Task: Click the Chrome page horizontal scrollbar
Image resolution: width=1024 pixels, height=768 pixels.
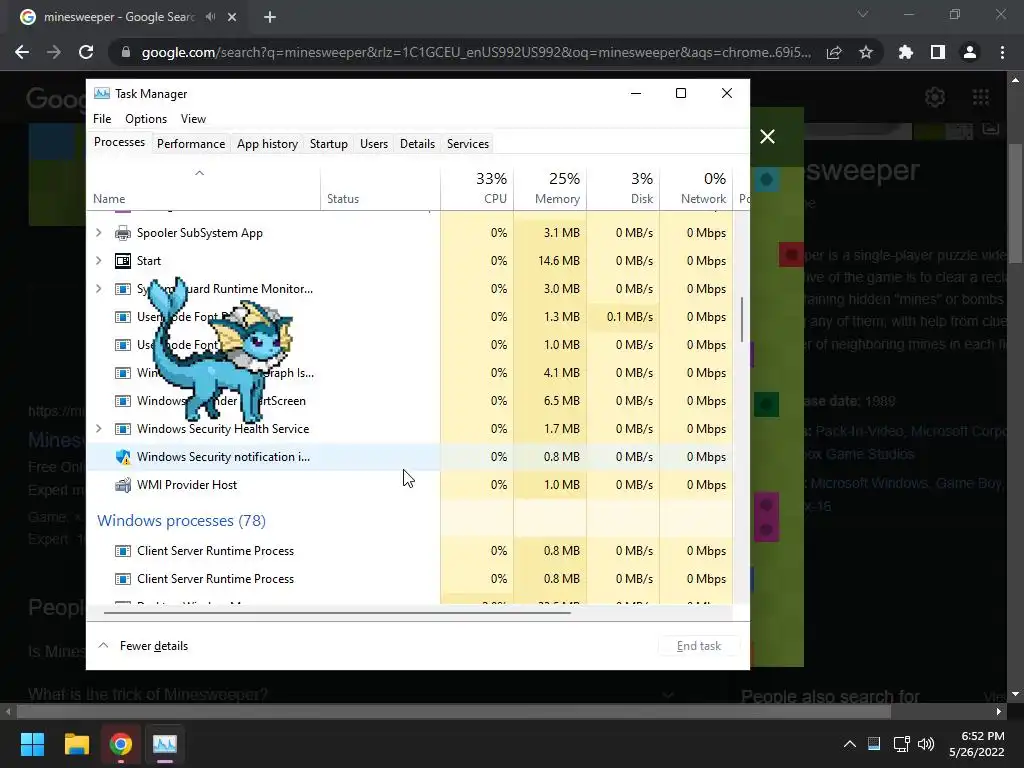Action: [453, 711]
